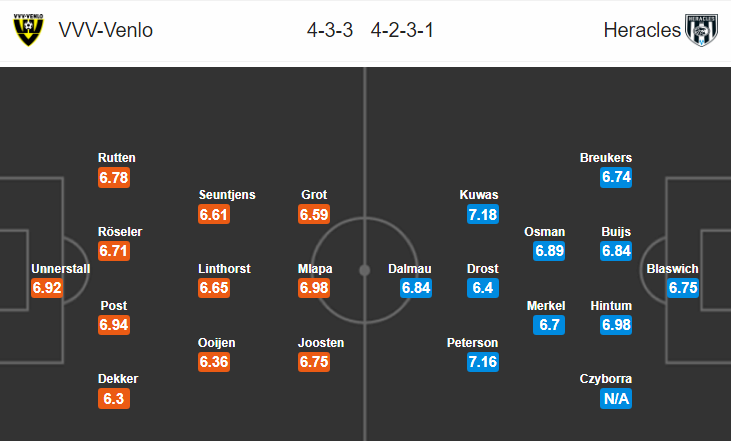
Task: Click Czyborra's N/A rating badge
Action: [x=616, y=398]
